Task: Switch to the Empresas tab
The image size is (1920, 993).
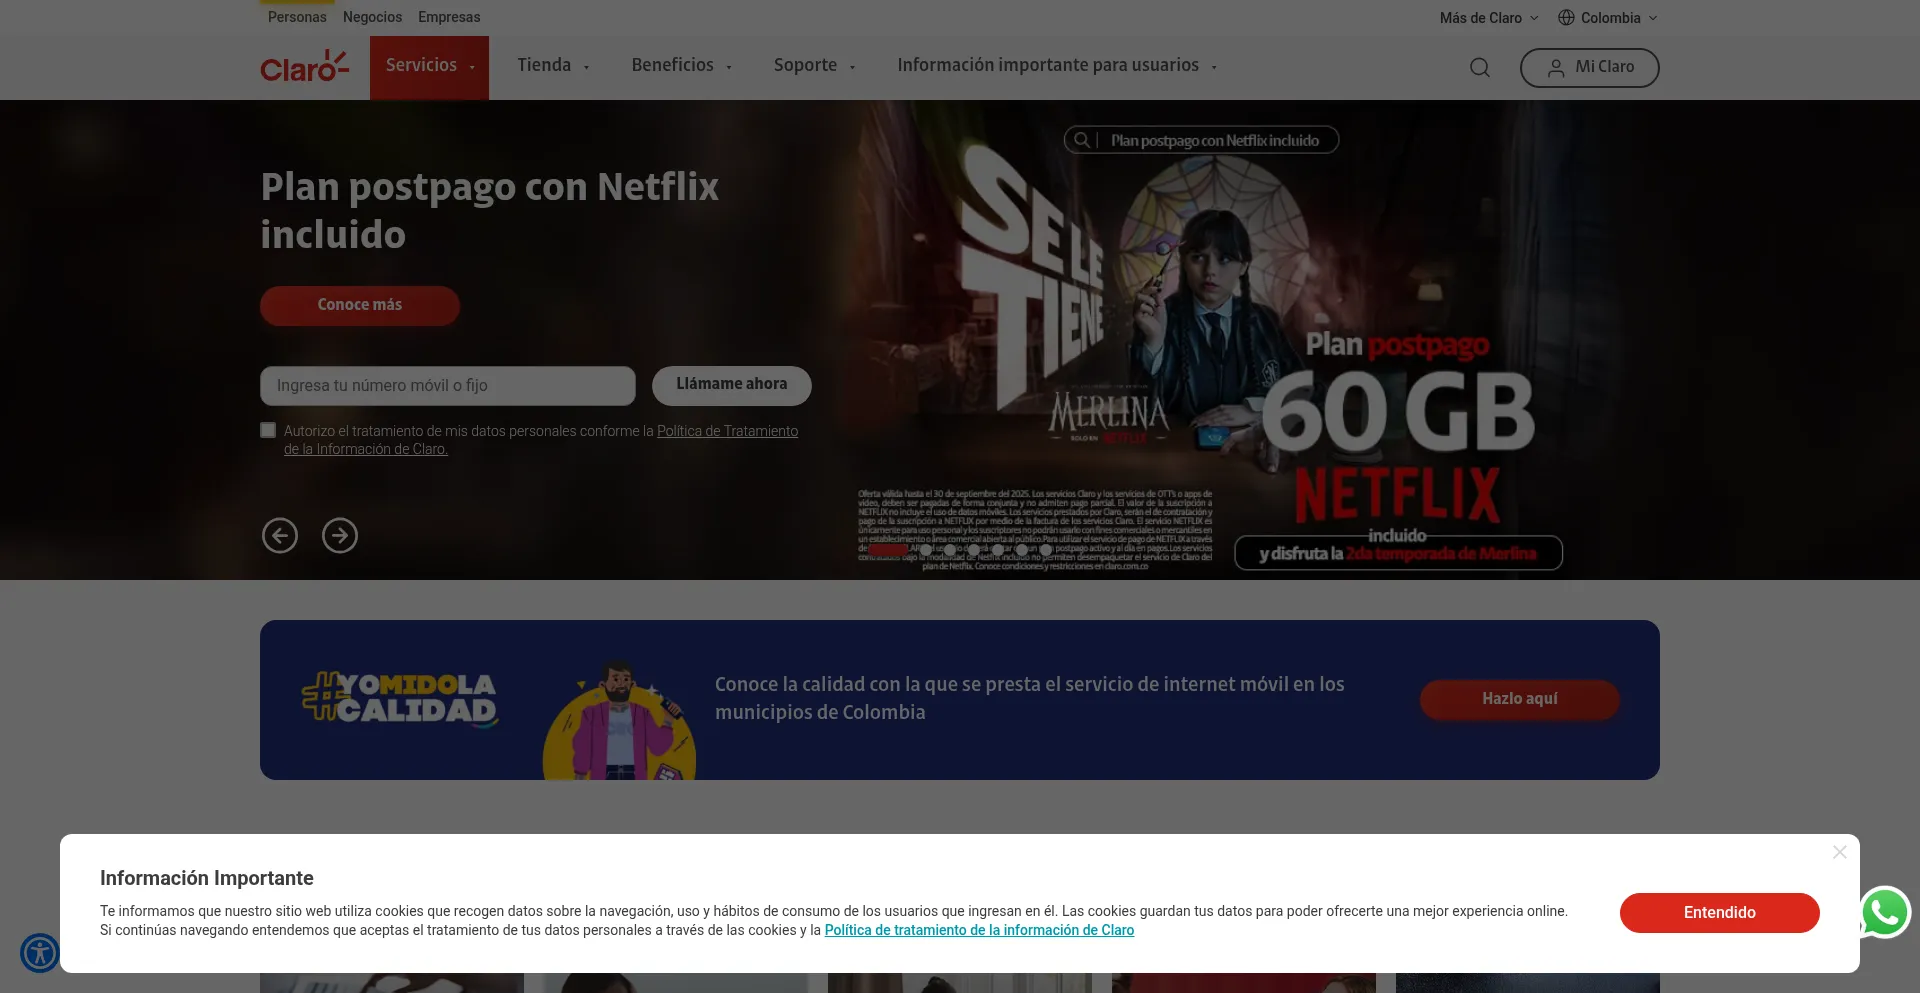Action: (x=449, y=17)
